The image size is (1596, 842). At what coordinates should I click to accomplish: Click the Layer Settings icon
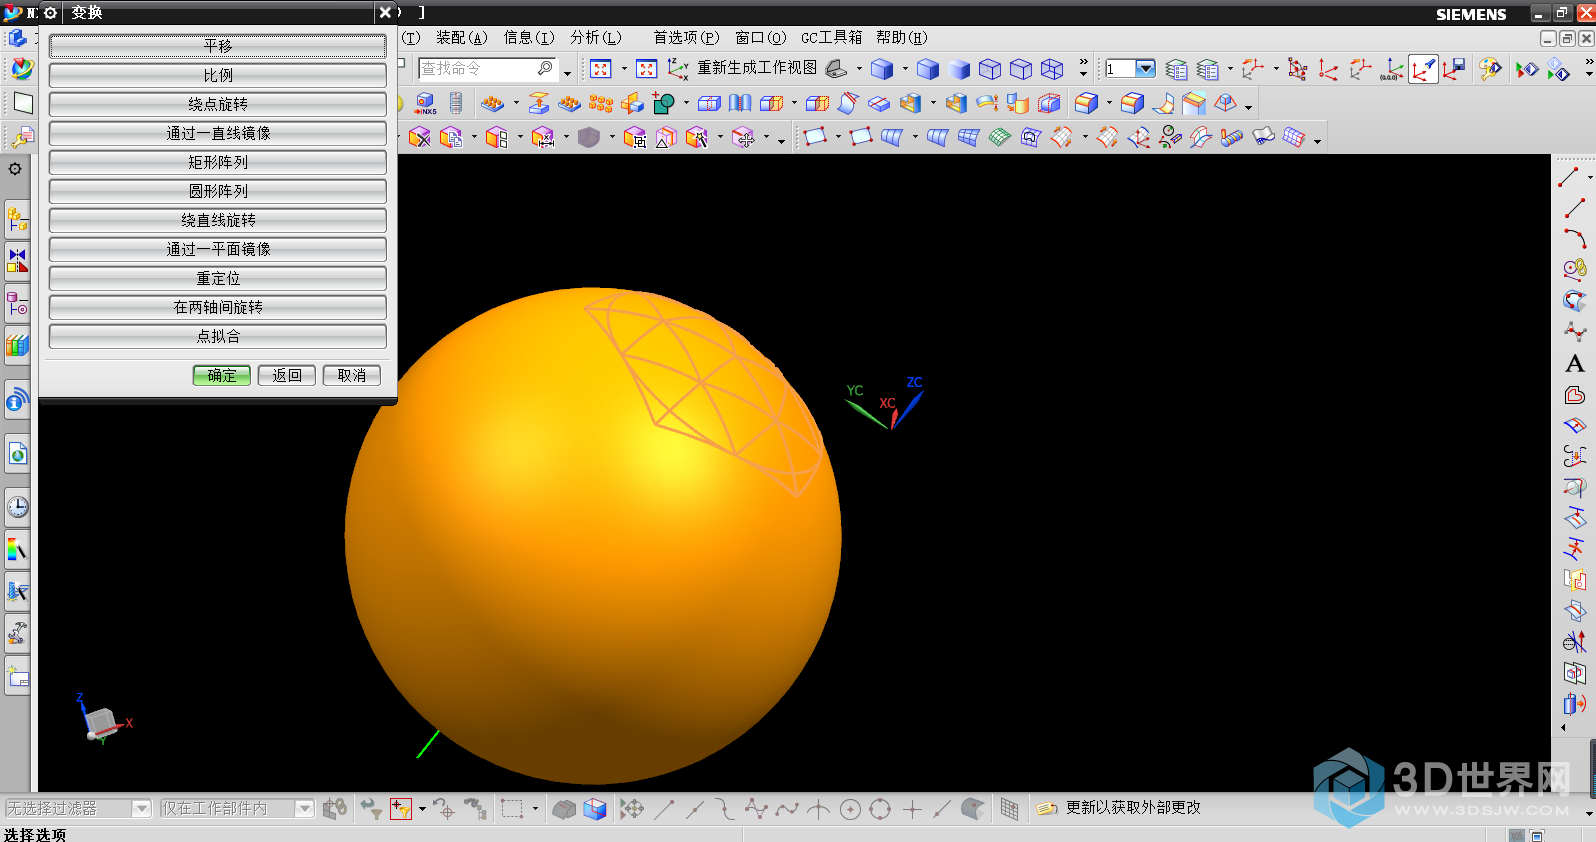(1177, 69)
